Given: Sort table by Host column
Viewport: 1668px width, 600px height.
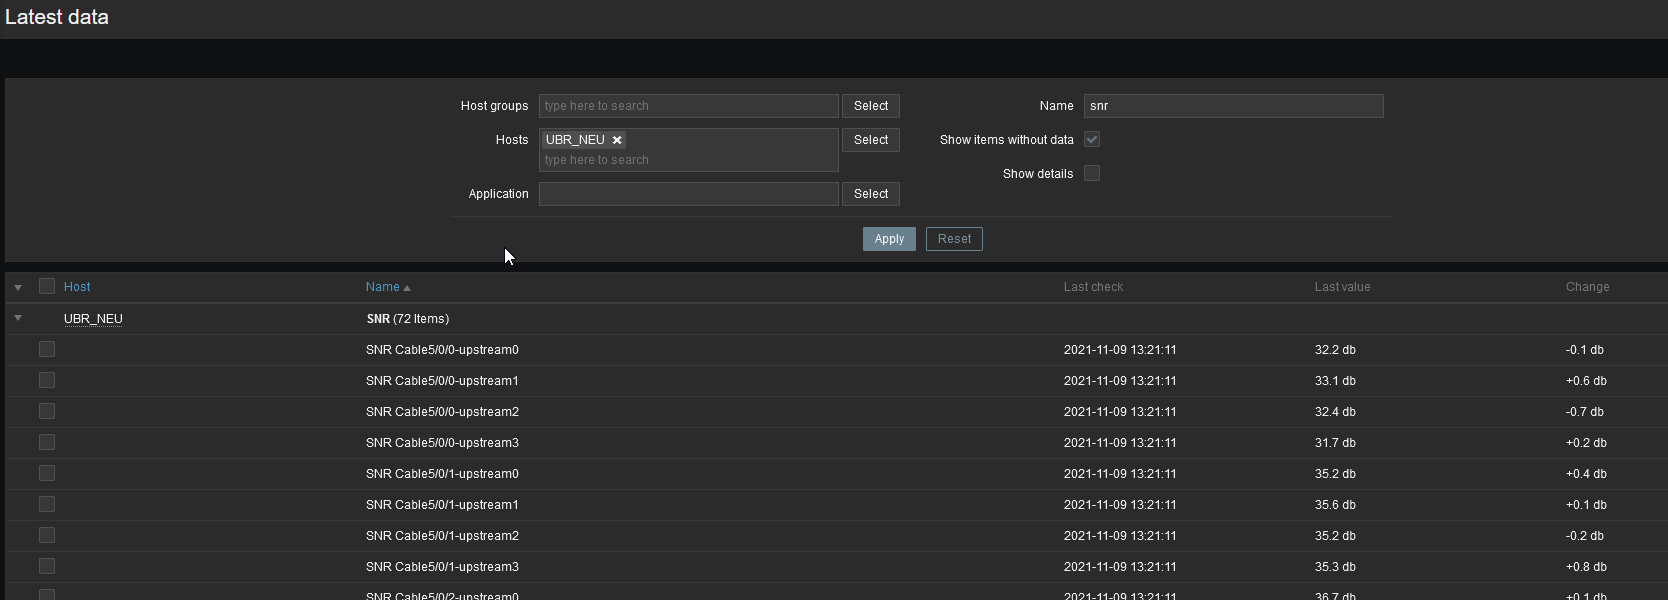Looking at the screenshot, I should click(77, 287).
